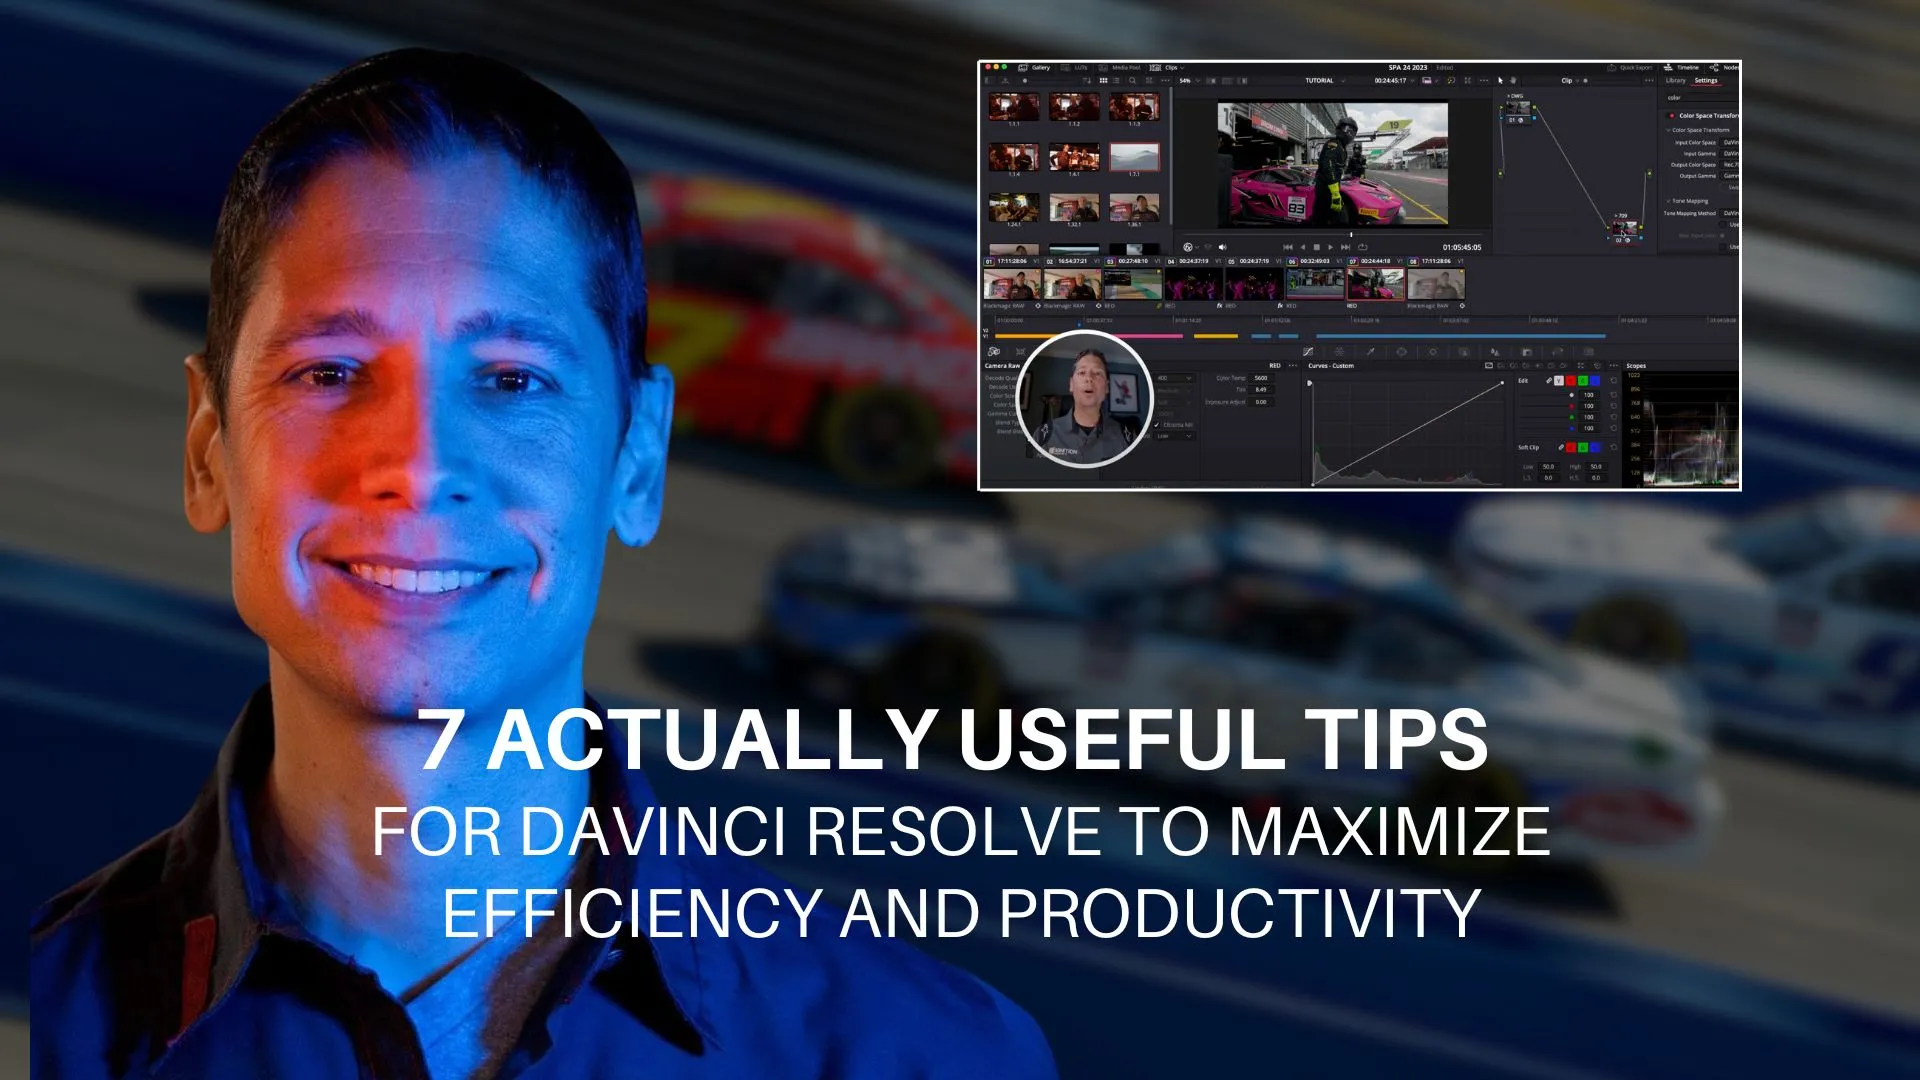Open the Gallery panel
This screenshot has width=1920, height=1080.
pos(1035,68)
